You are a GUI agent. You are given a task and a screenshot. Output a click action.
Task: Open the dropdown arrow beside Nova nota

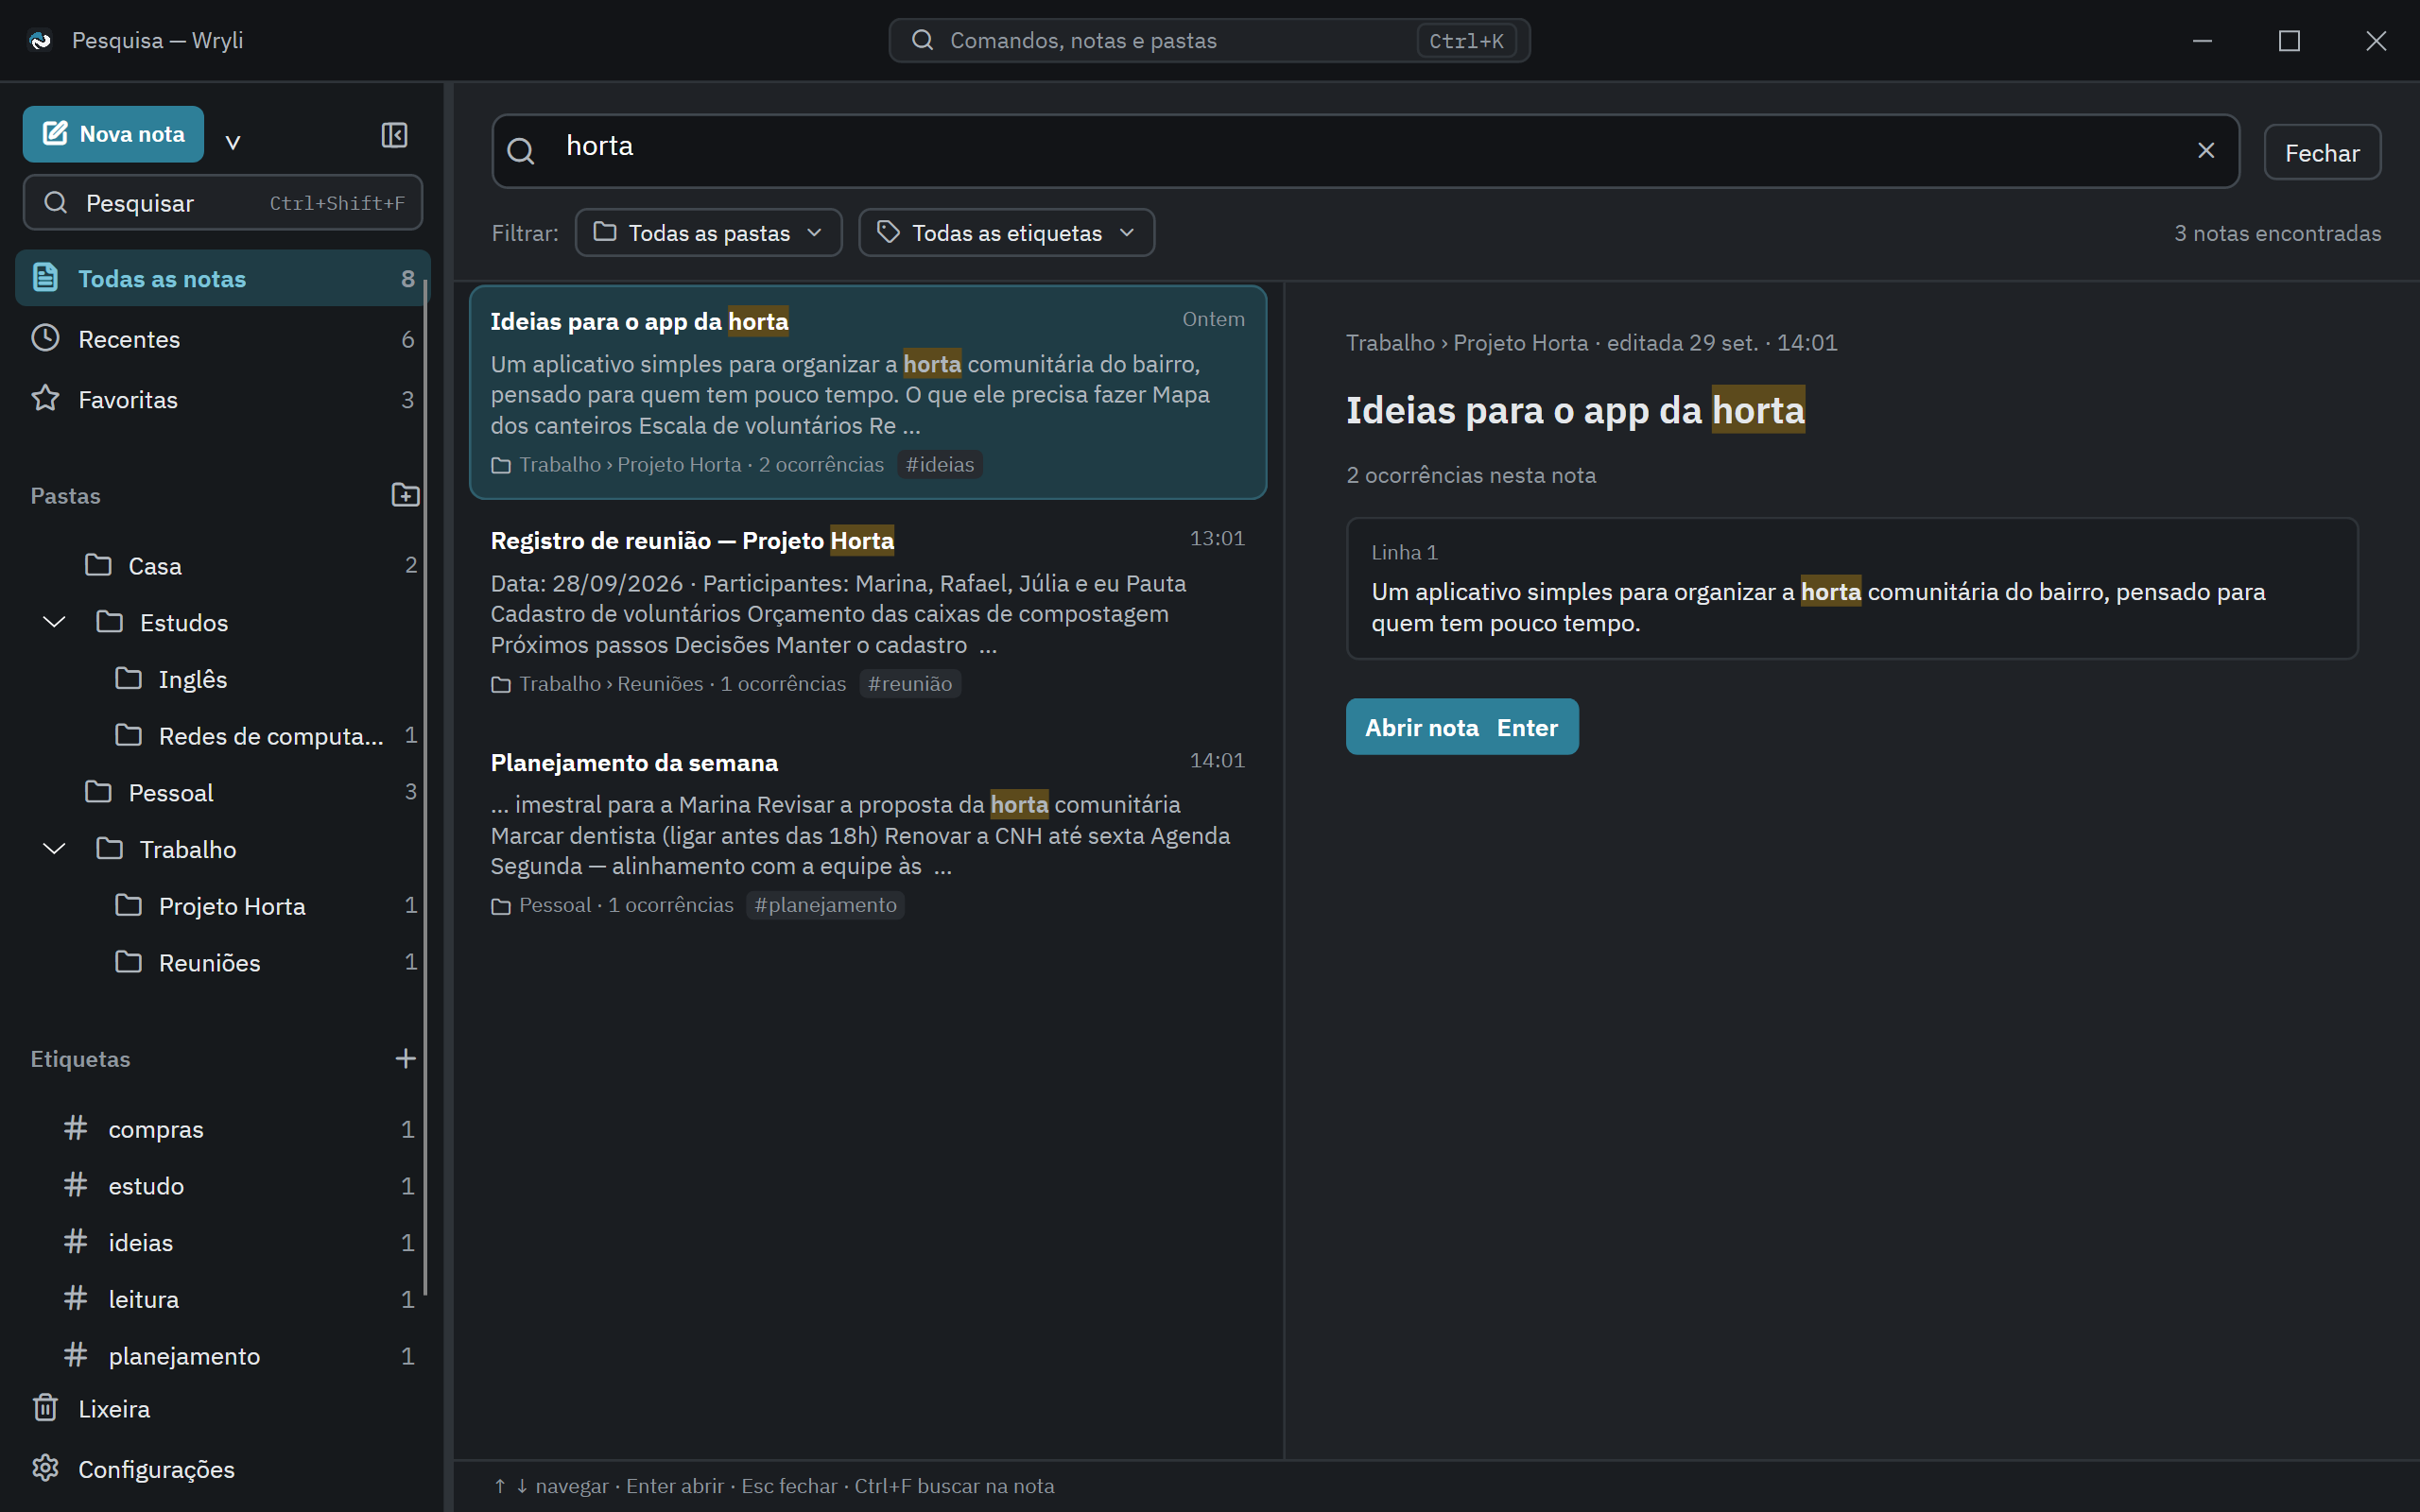233,141
